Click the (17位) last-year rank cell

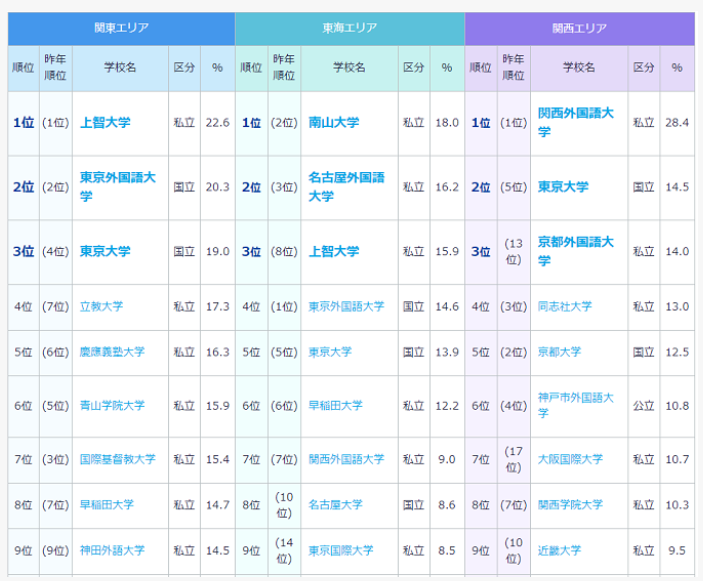(514, 460)
